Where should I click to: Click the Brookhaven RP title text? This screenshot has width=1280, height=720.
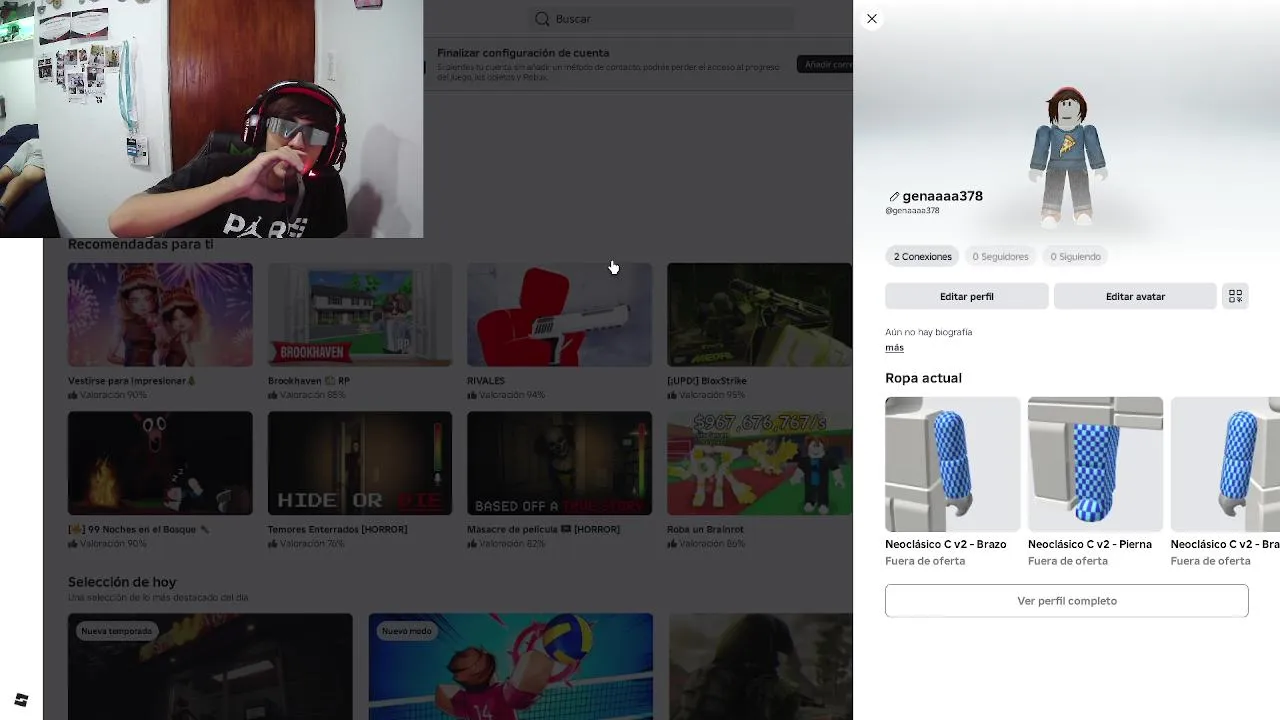pos(309,381)
